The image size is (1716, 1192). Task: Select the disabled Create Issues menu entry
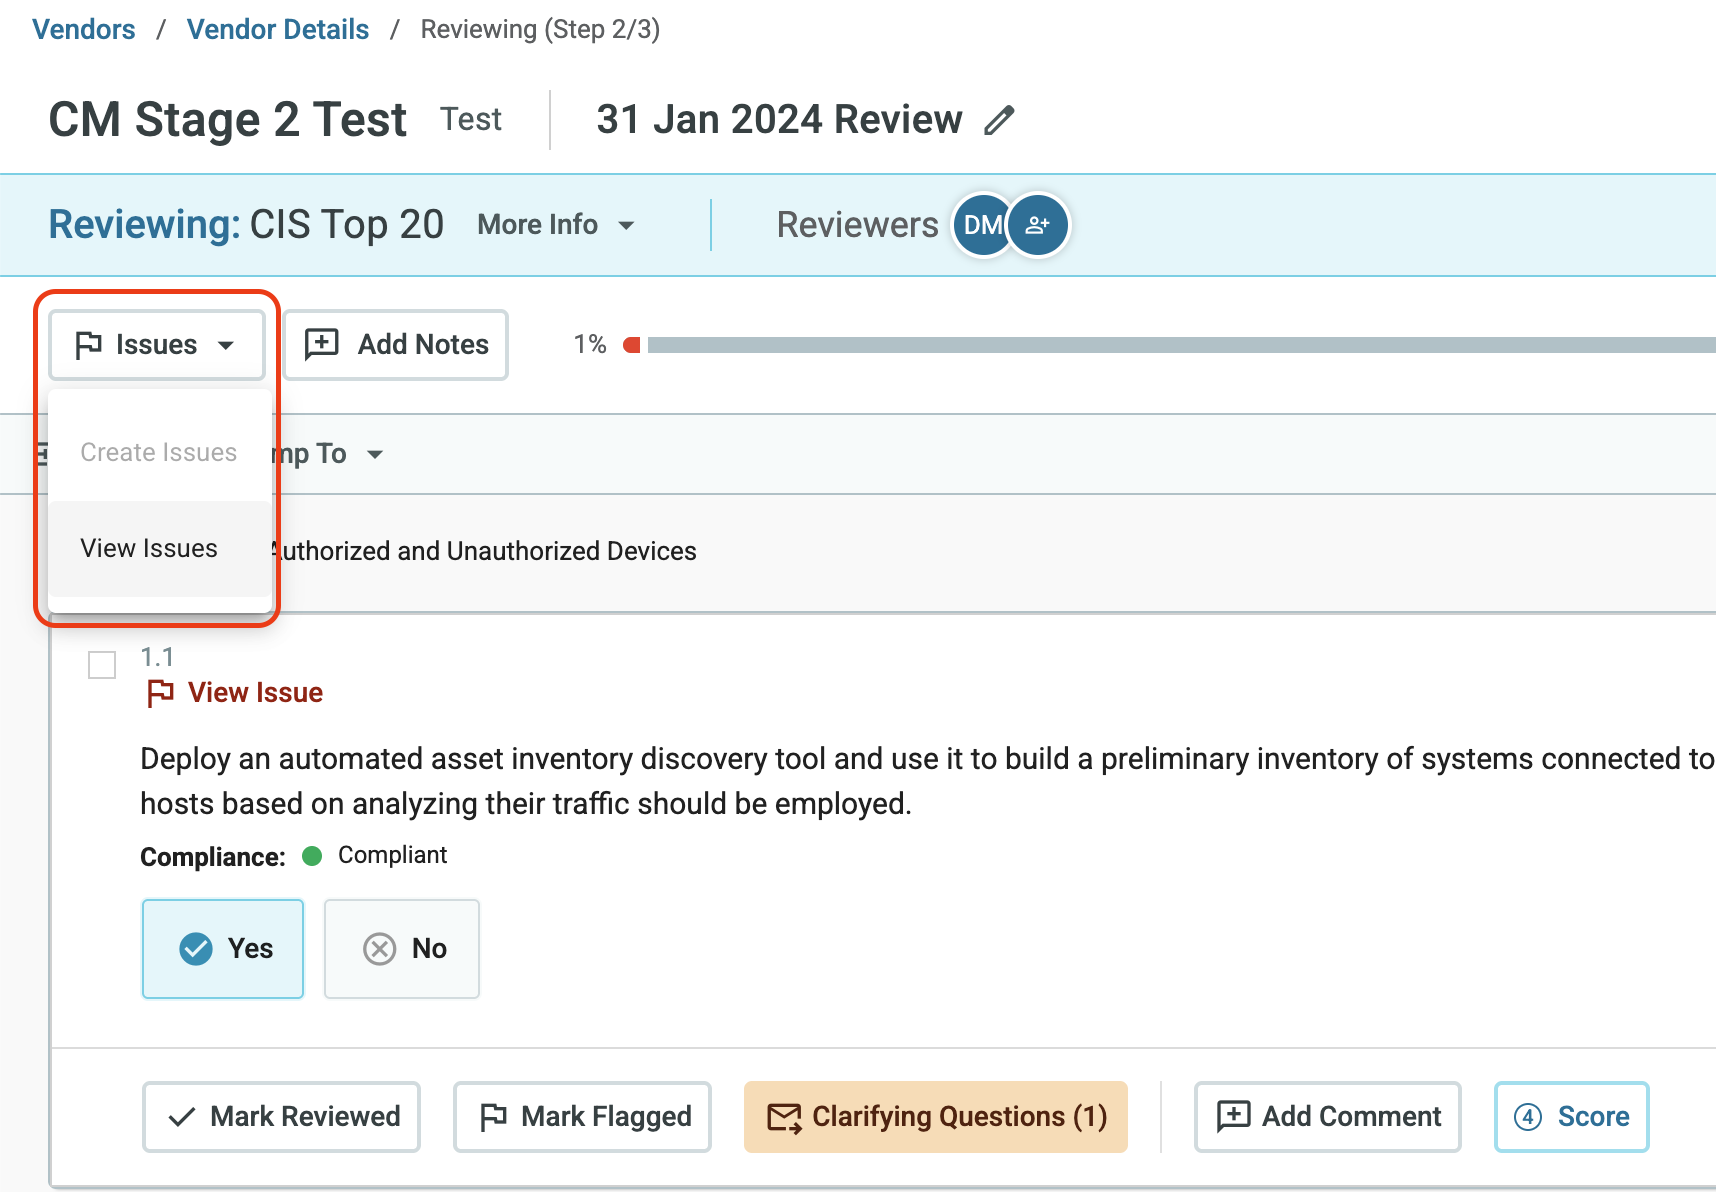(160, 452)
